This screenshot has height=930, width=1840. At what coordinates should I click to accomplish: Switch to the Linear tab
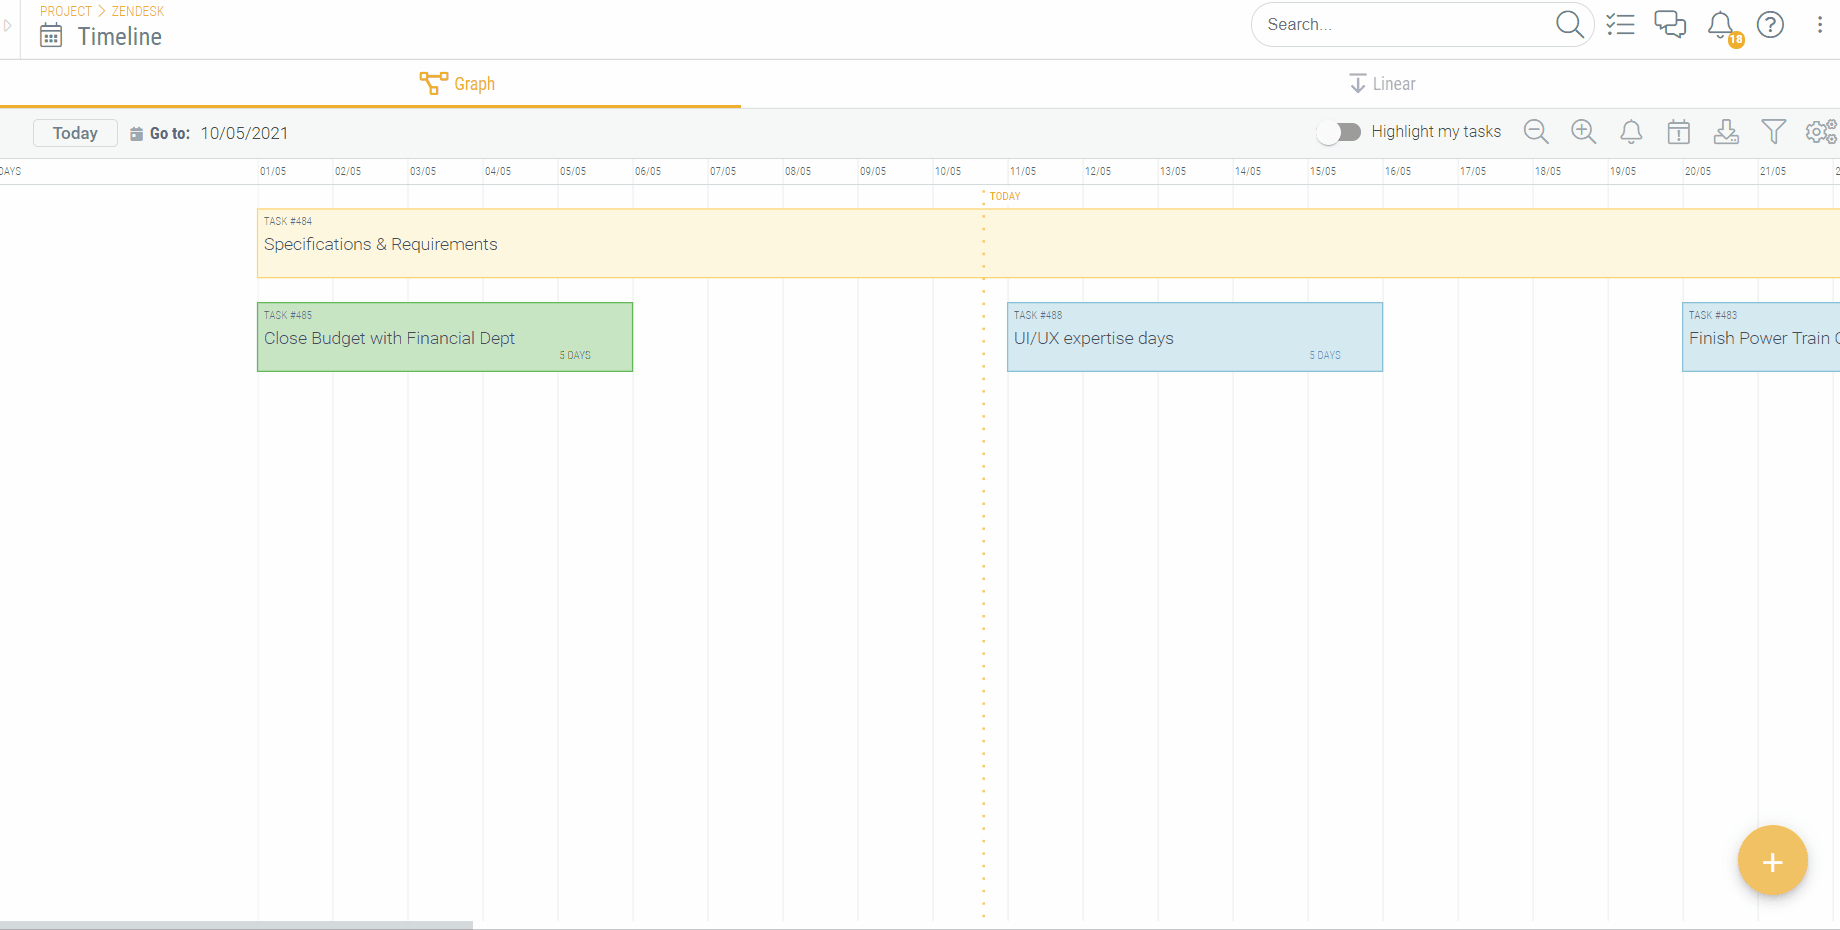click(x=1382, y=84)
